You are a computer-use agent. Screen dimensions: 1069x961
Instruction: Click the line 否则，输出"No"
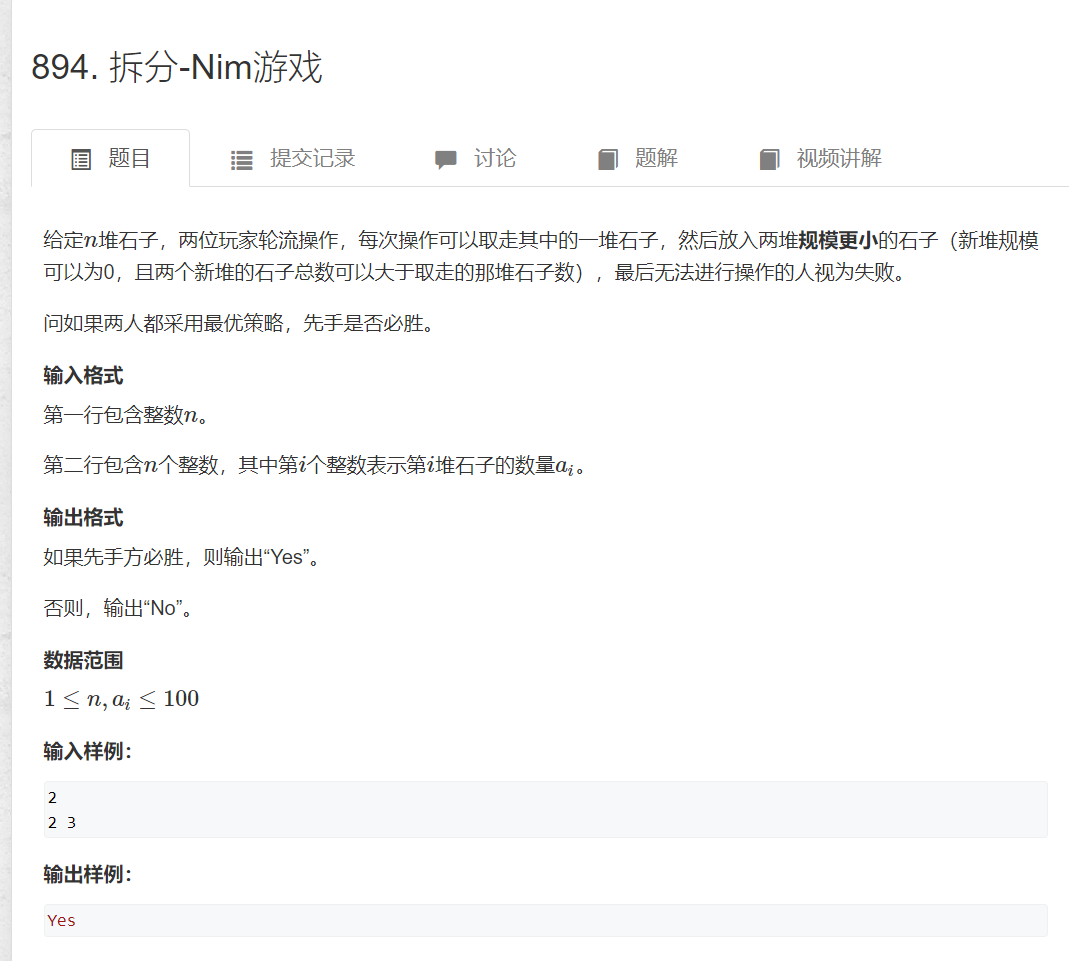(119, 607)
